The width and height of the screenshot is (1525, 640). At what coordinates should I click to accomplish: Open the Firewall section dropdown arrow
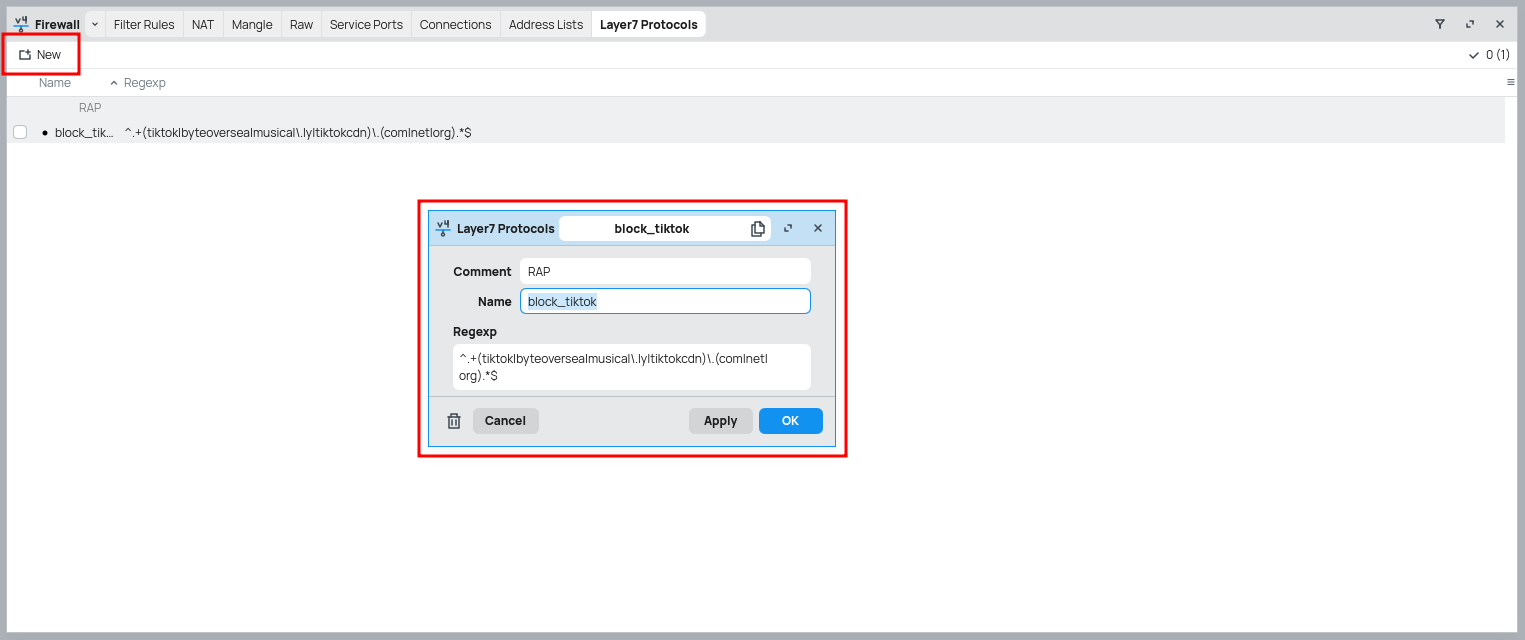pyautogui.click(x=95, y=24)
